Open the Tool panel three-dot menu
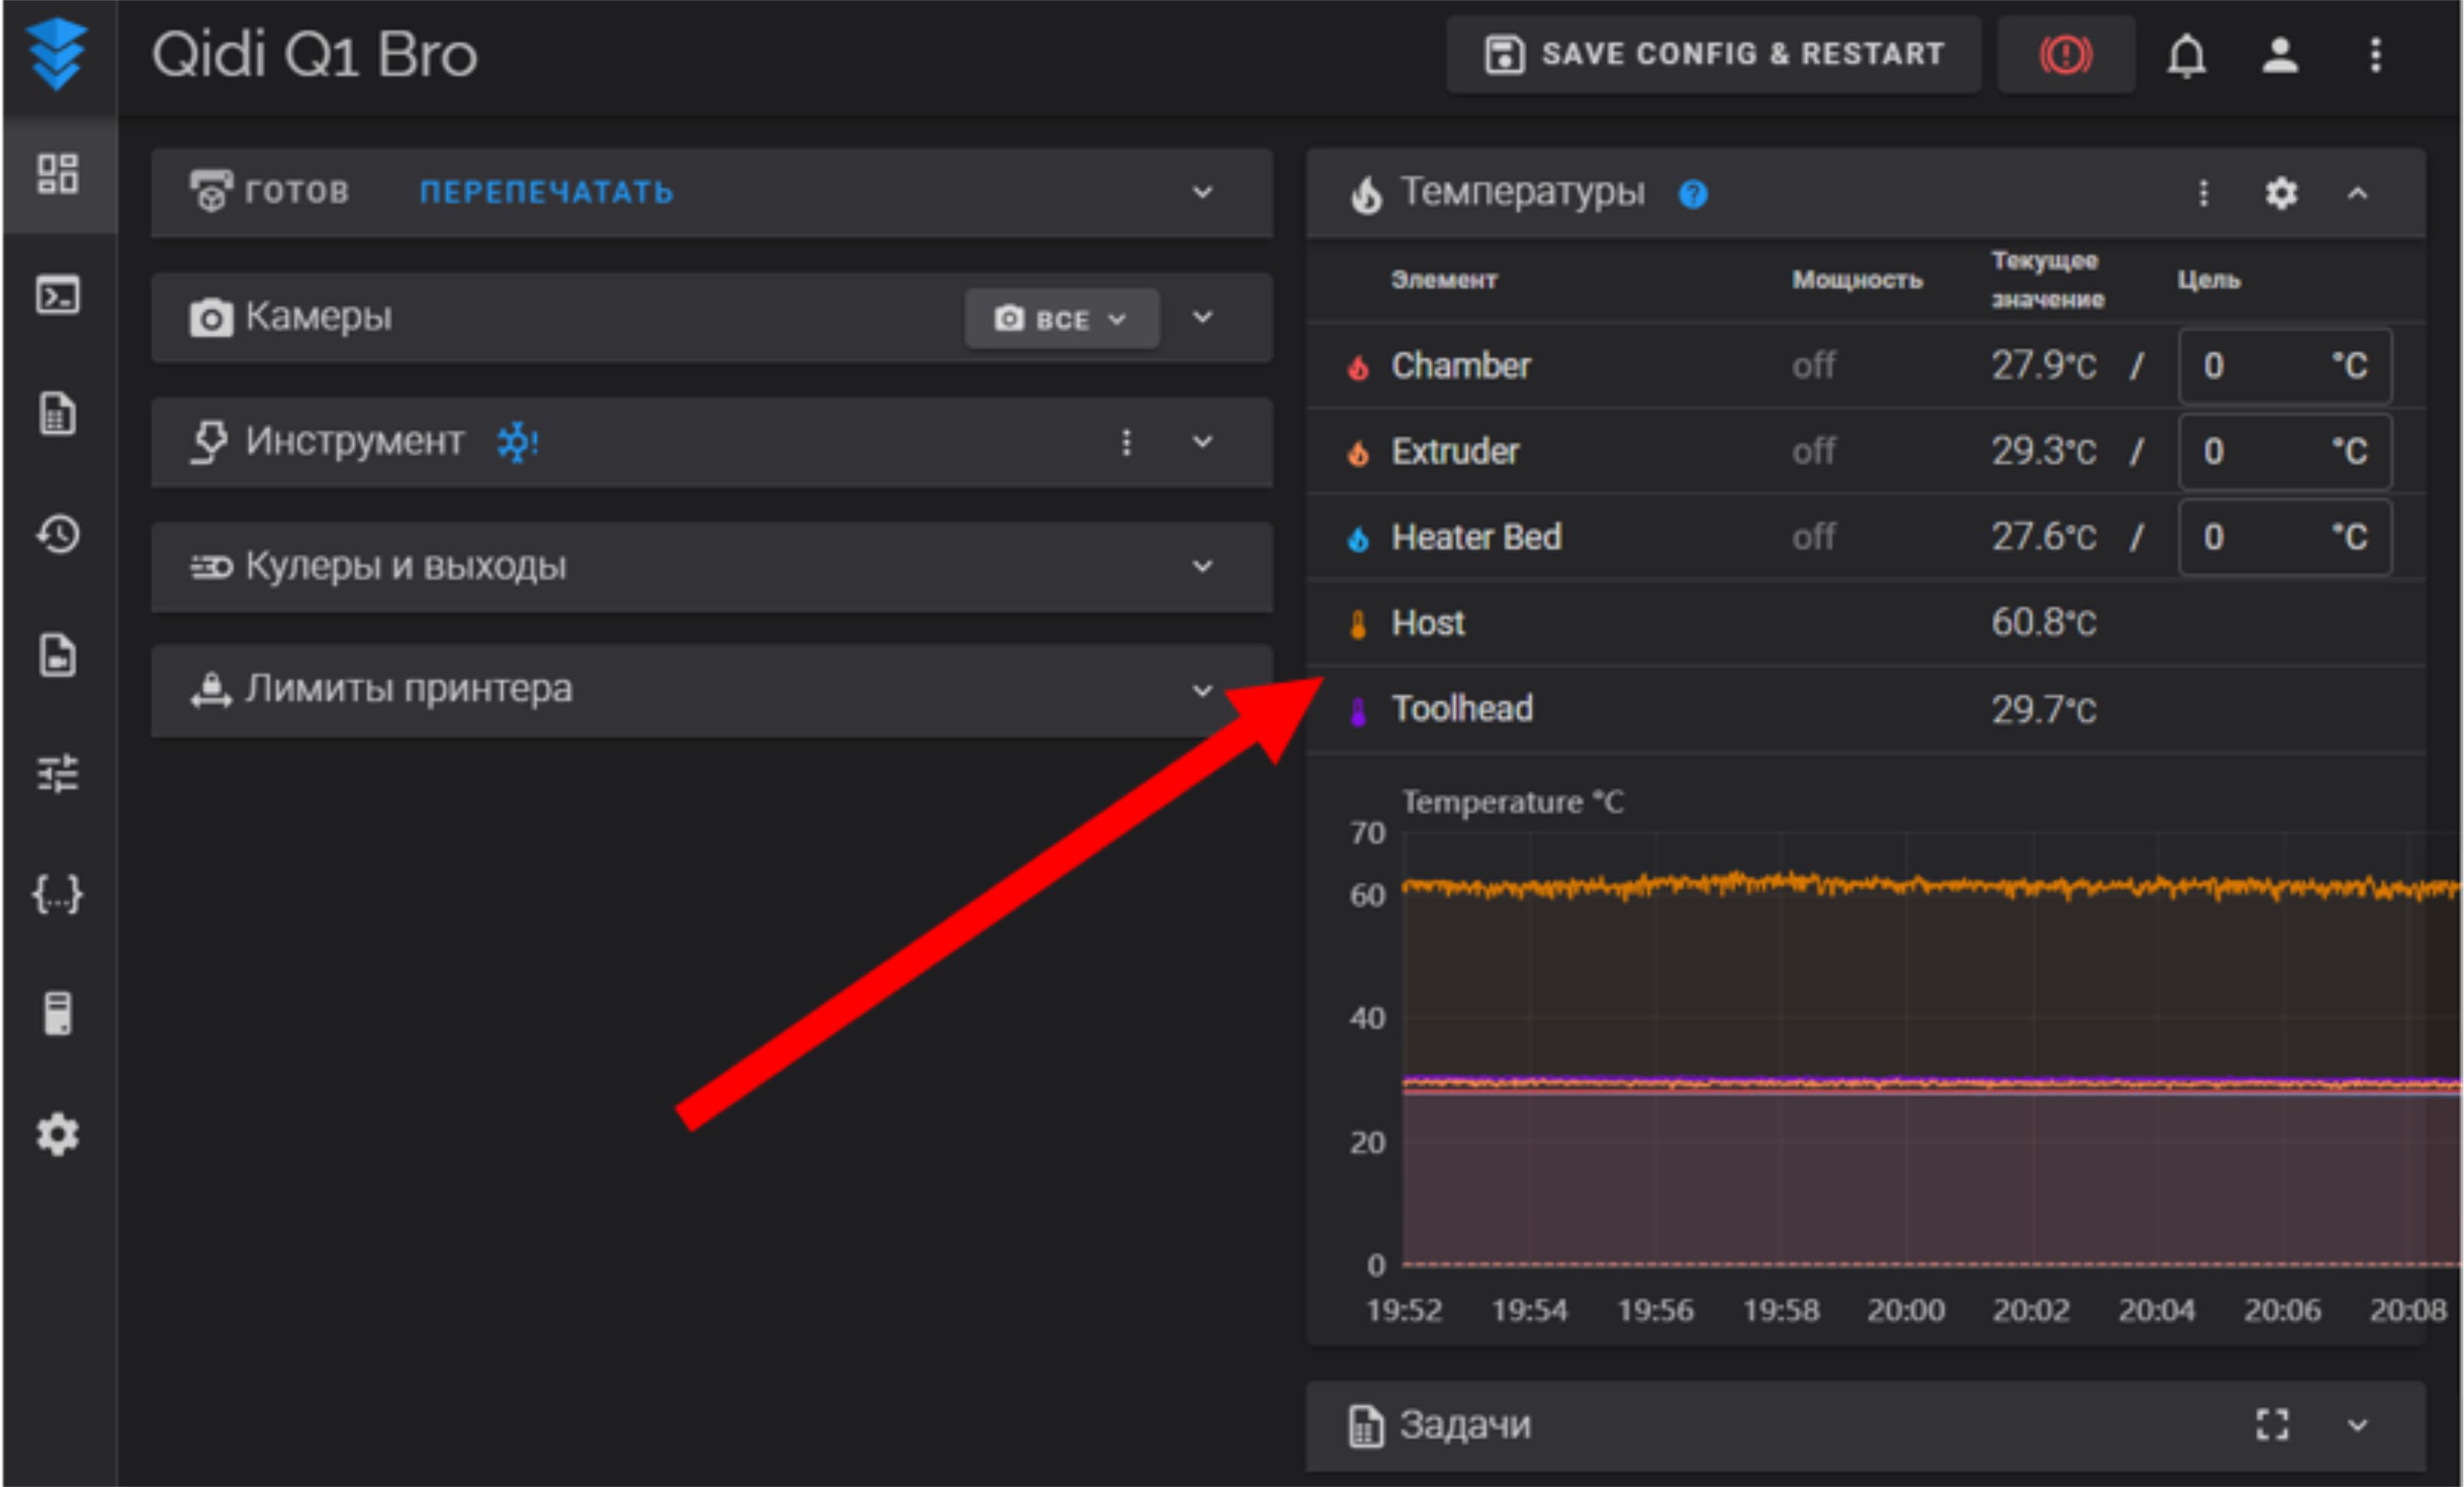This screenshot has width=2464, height=1487. coord(1126,442)
